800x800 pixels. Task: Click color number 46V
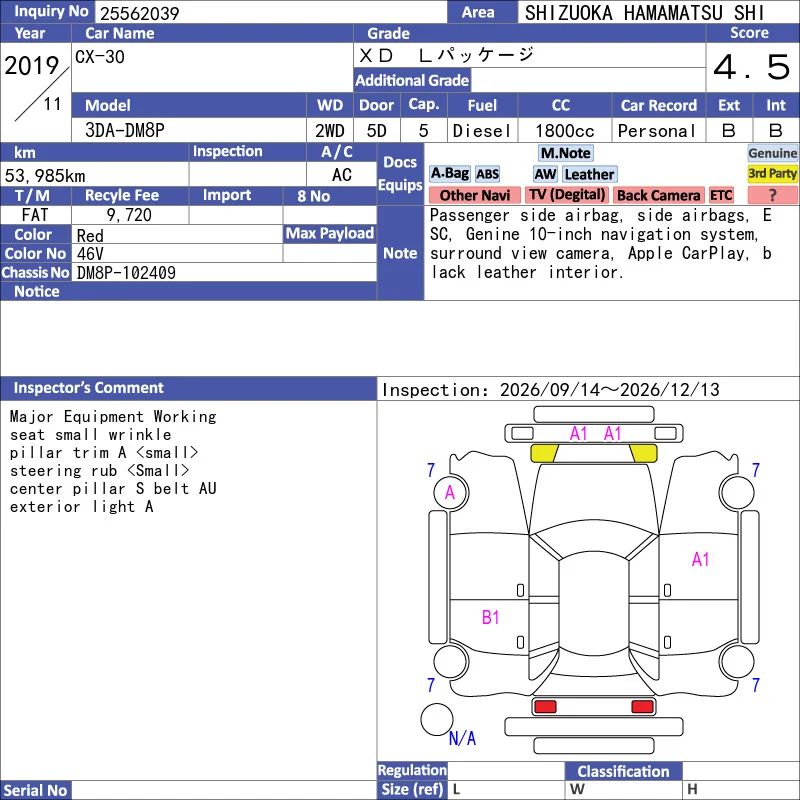(x=90, y=254)
